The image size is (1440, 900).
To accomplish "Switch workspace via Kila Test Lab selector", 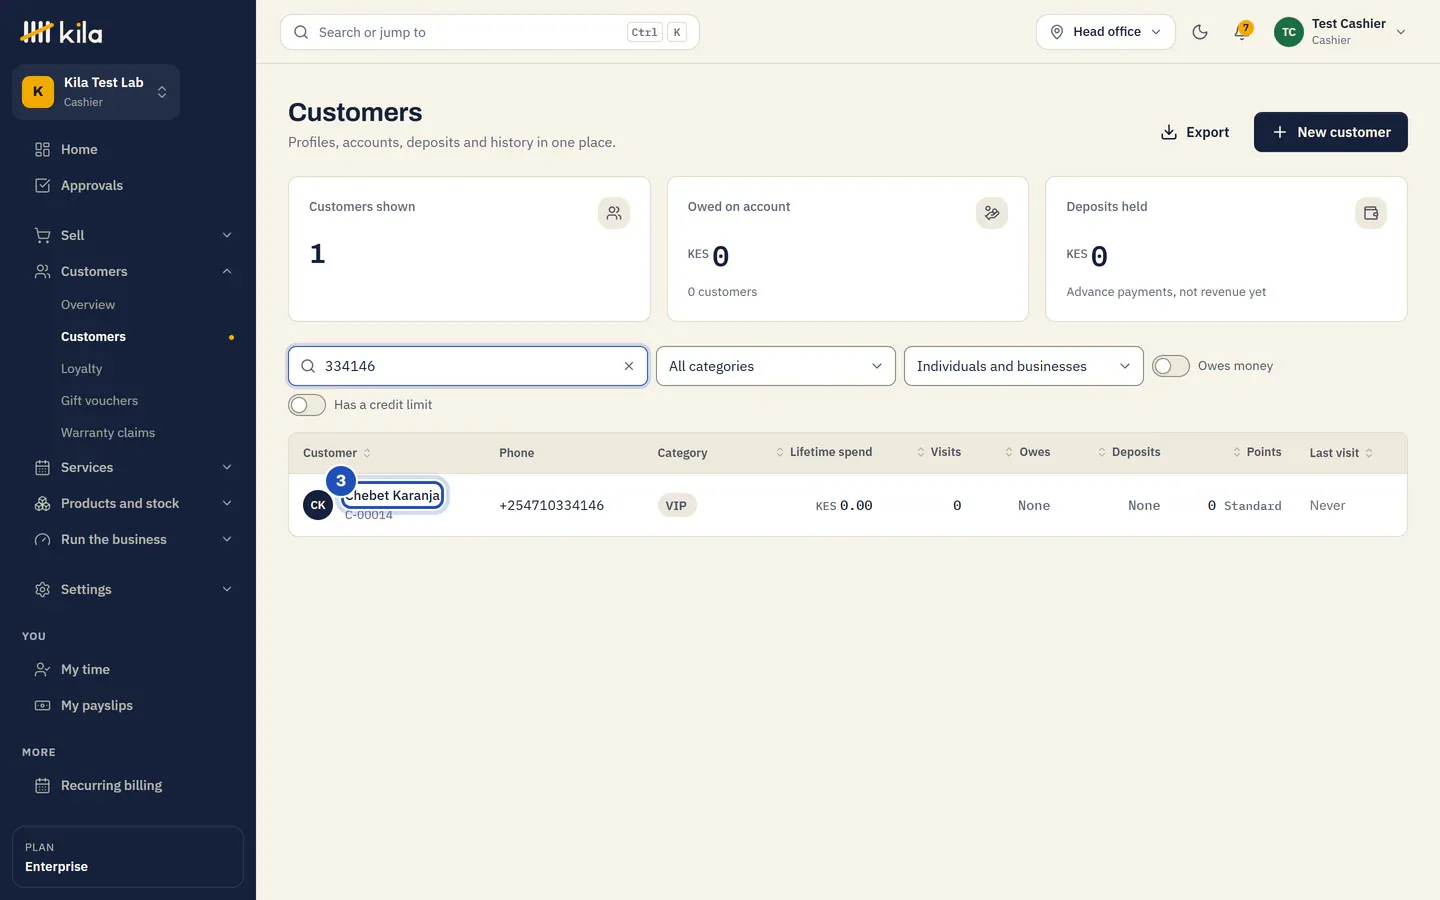I will (x=96, y=92).
